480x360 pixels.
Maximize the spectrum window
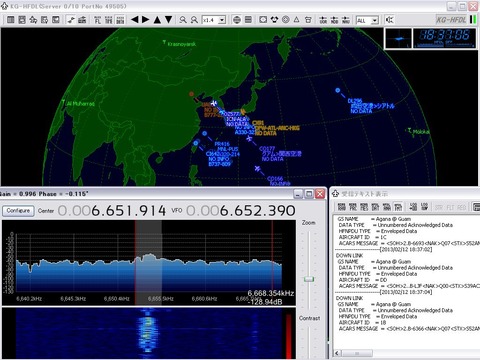pos(309,194)
